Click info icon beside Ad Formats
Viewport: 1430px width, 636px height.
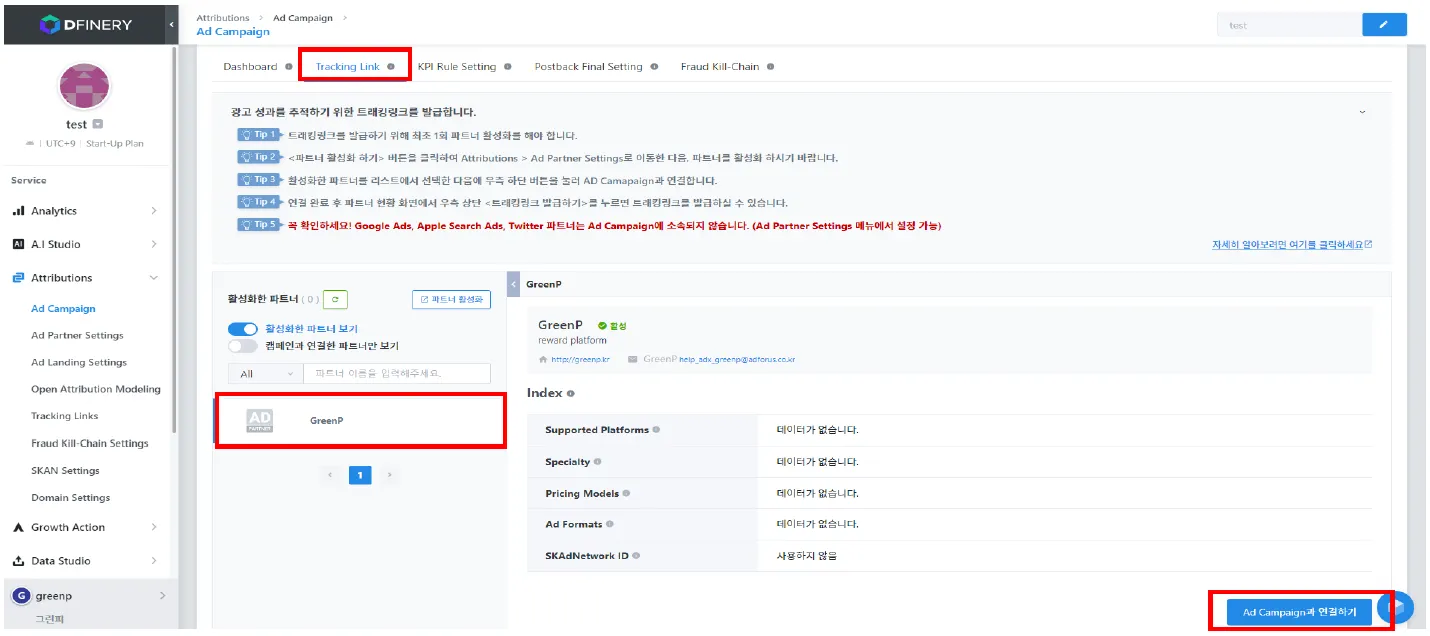tap(610, 524)
